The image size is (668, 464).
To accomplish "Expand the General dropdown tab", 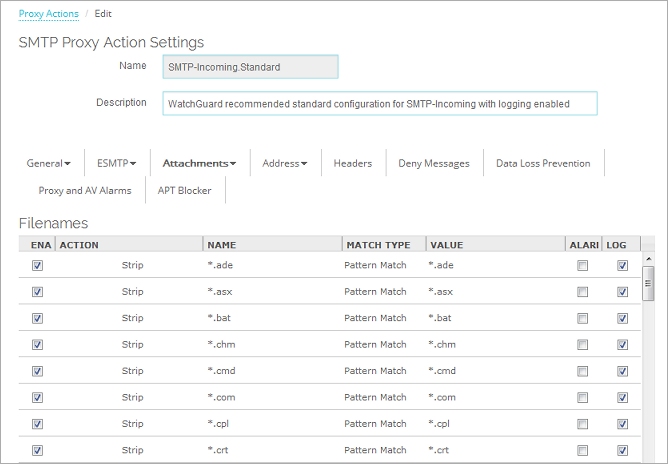I will 48,163.
